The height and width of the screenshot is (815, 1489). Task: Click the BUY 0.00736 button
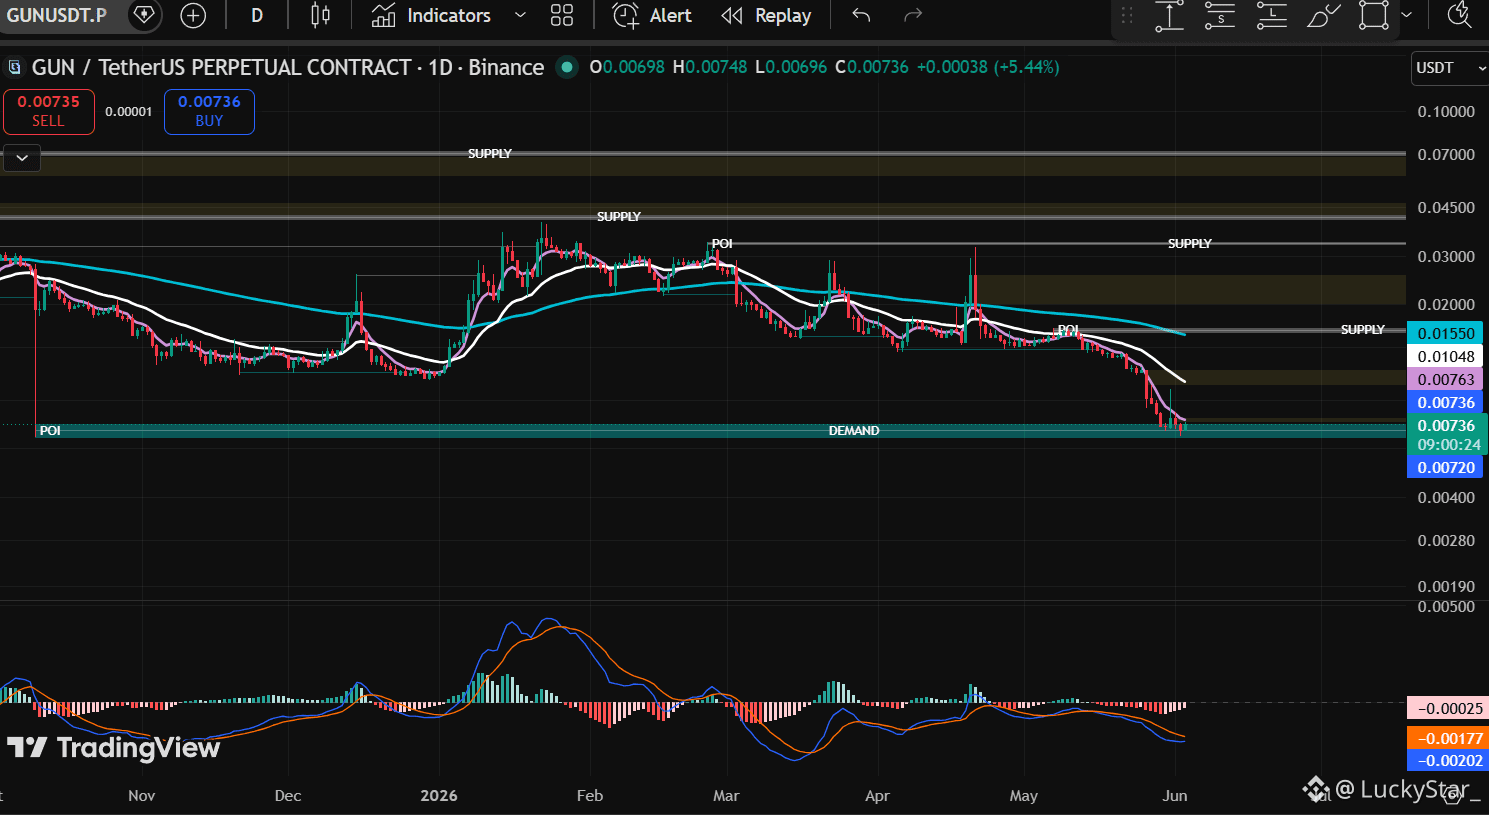coord(209,111)
